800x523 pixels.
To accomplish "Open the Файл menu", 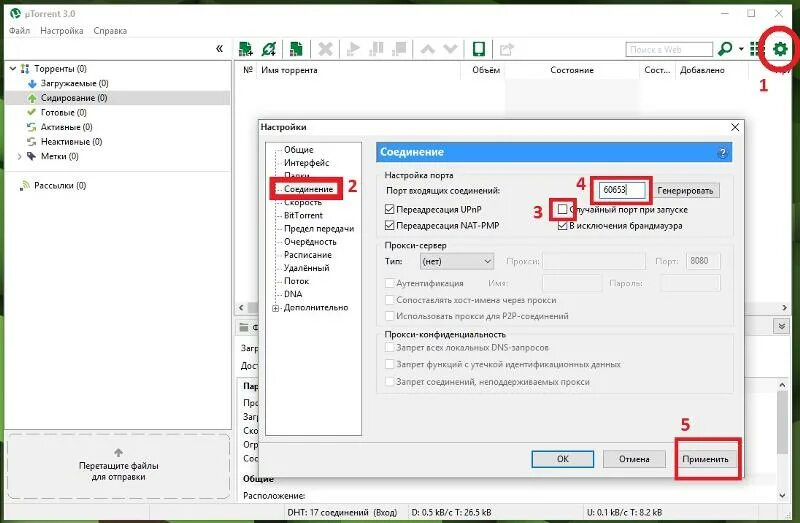I will click(19, 31).
